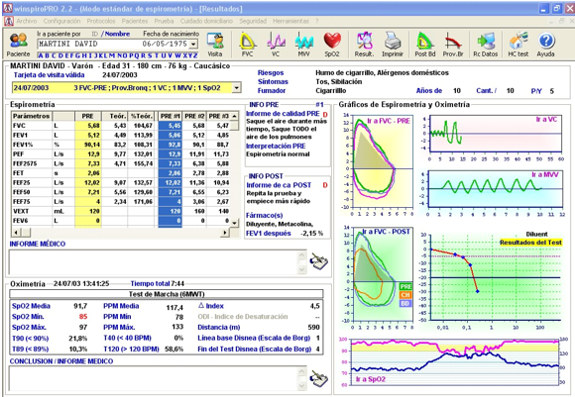Open the Cuidado domiciliario menu
This screenshot has height=397, width=575.
click(x=206, y=21)
